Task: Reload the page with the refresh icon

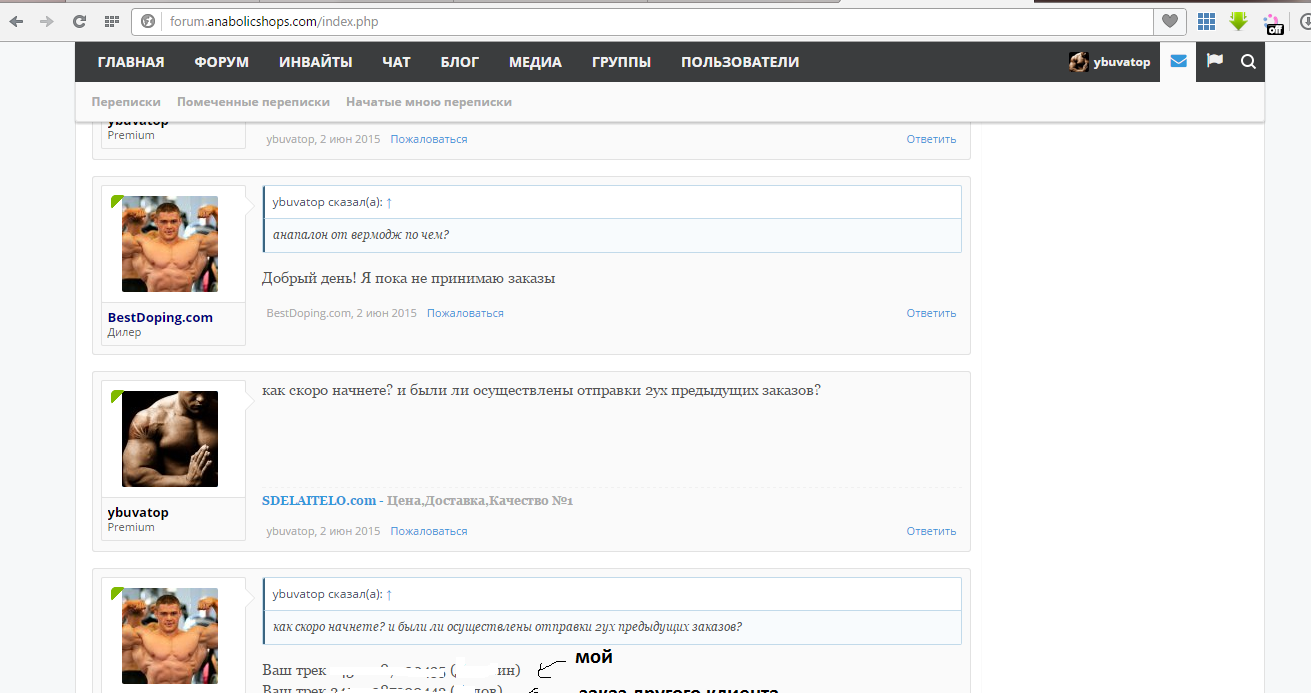Action: pos(80,21)
